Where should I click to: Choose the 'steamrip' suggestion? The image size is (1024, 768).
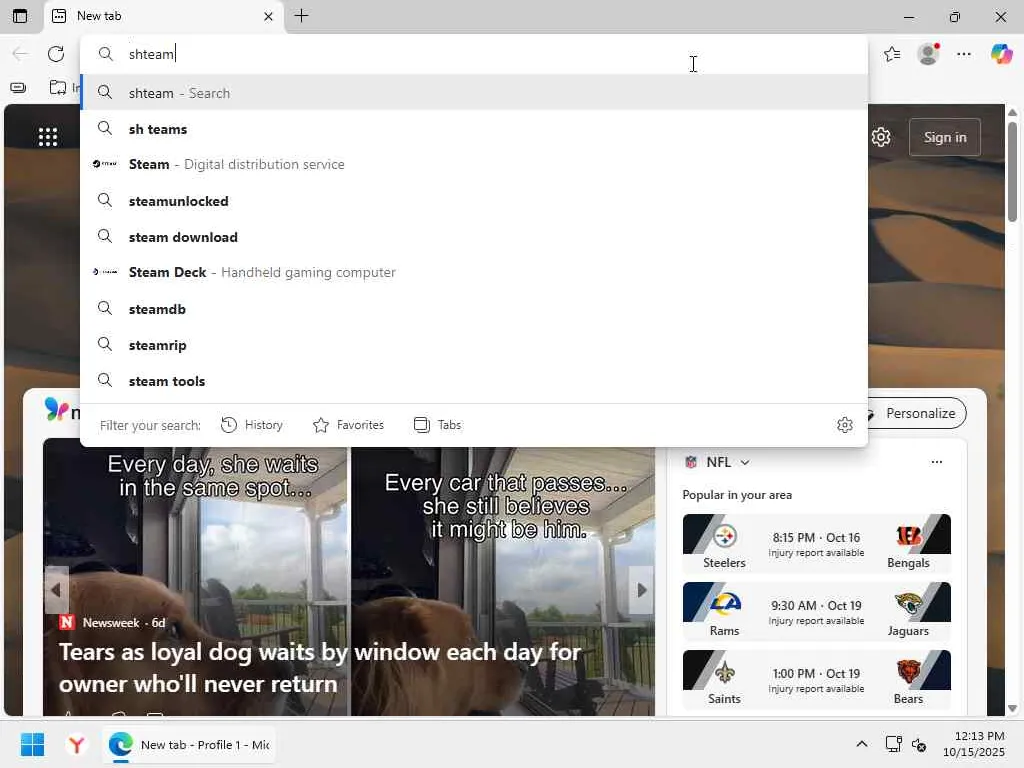pyautogui.click(x=474, y=345)
